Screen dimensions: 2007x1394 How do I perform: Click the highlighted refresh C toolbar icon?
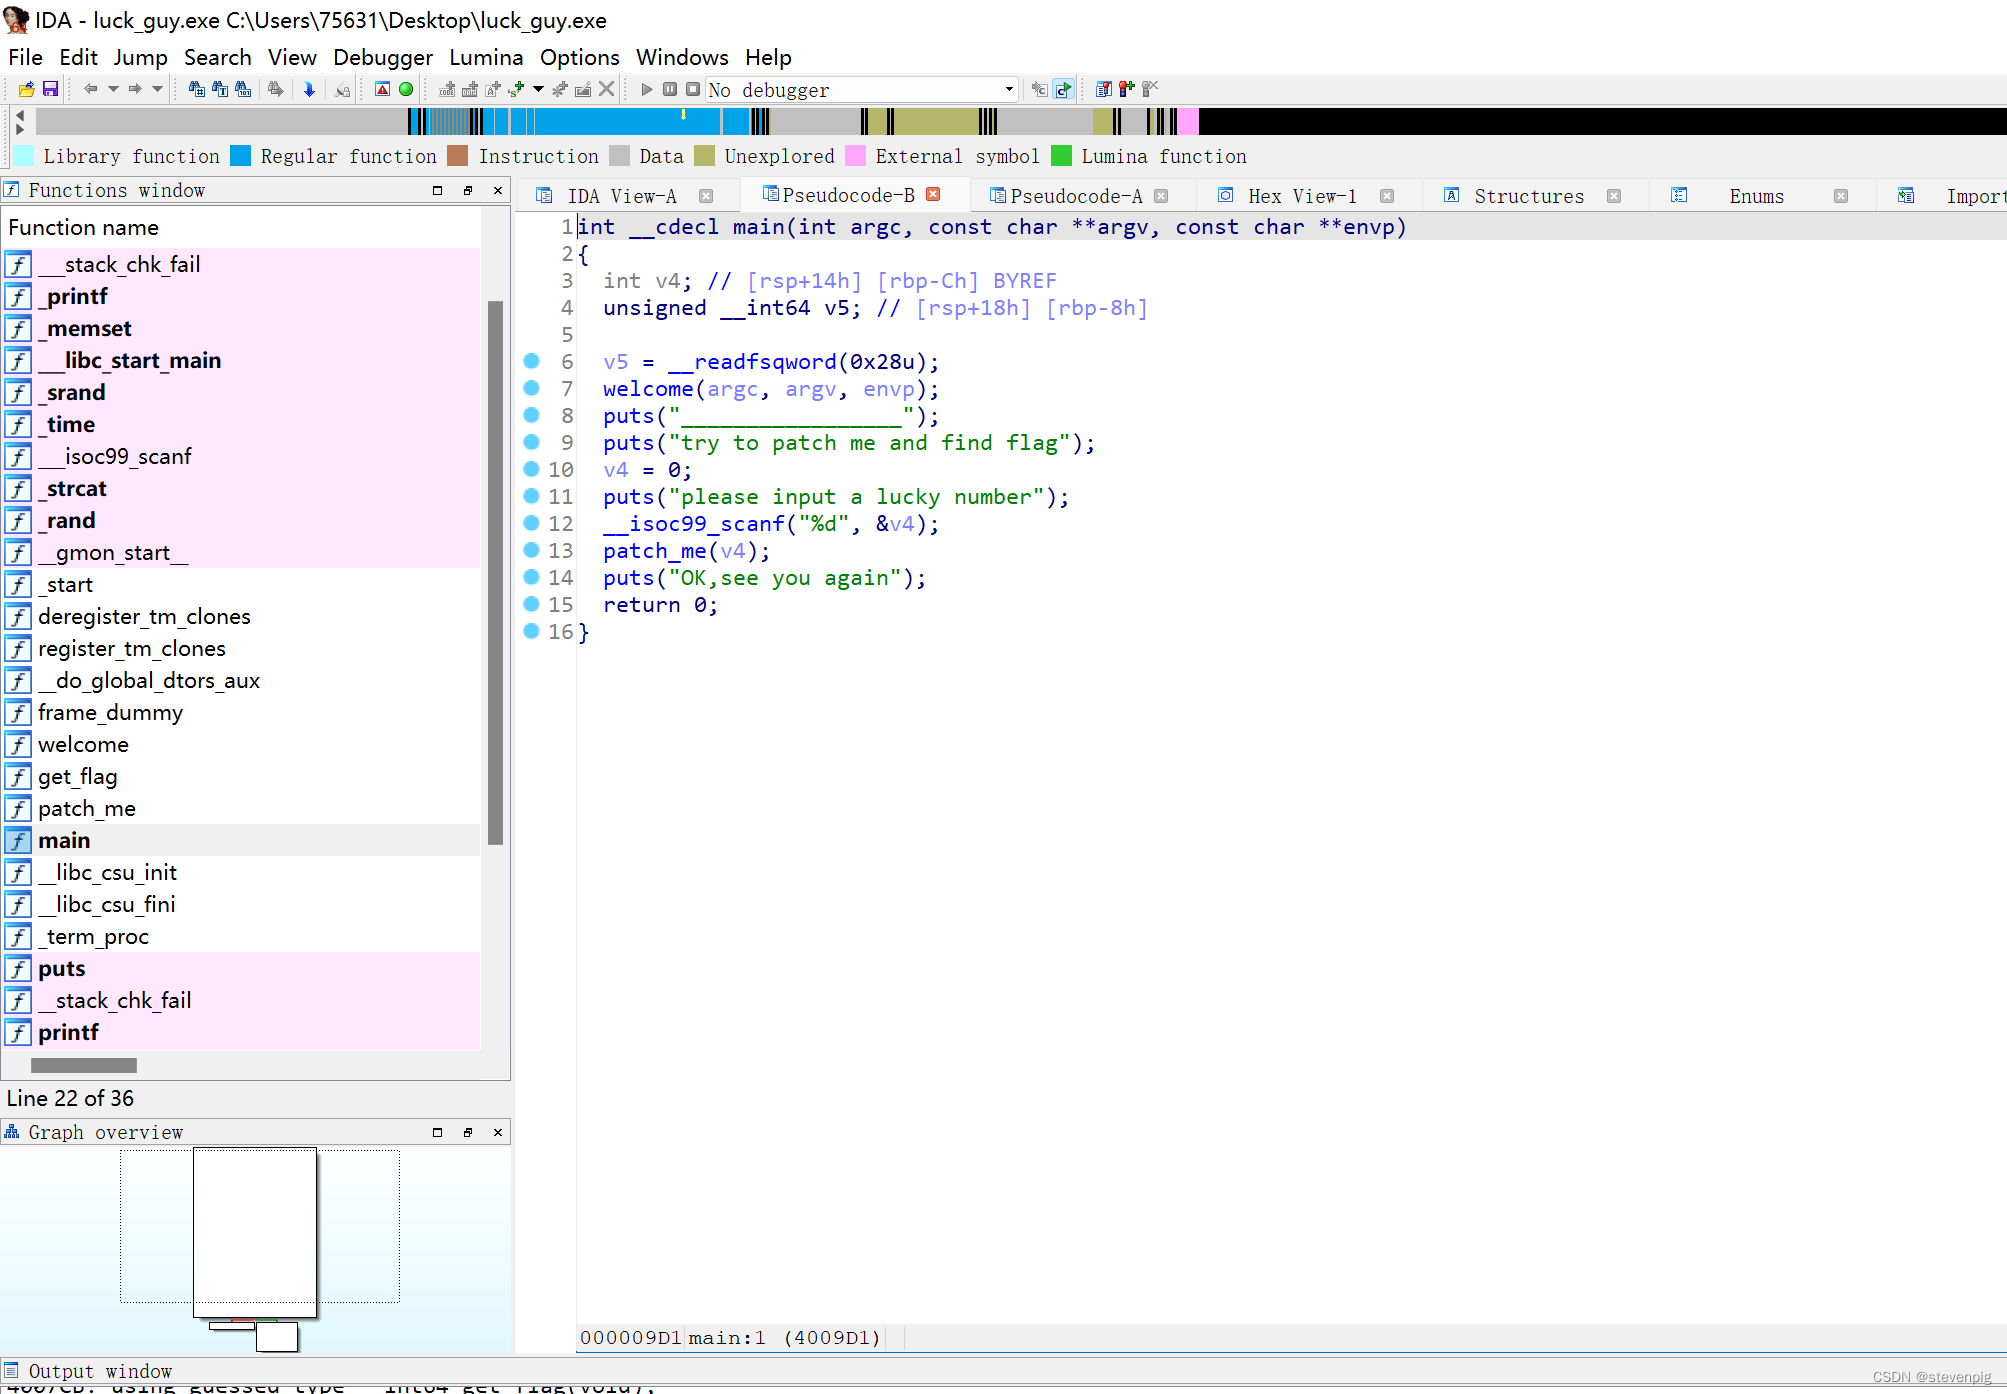[x=1063, y=89]
